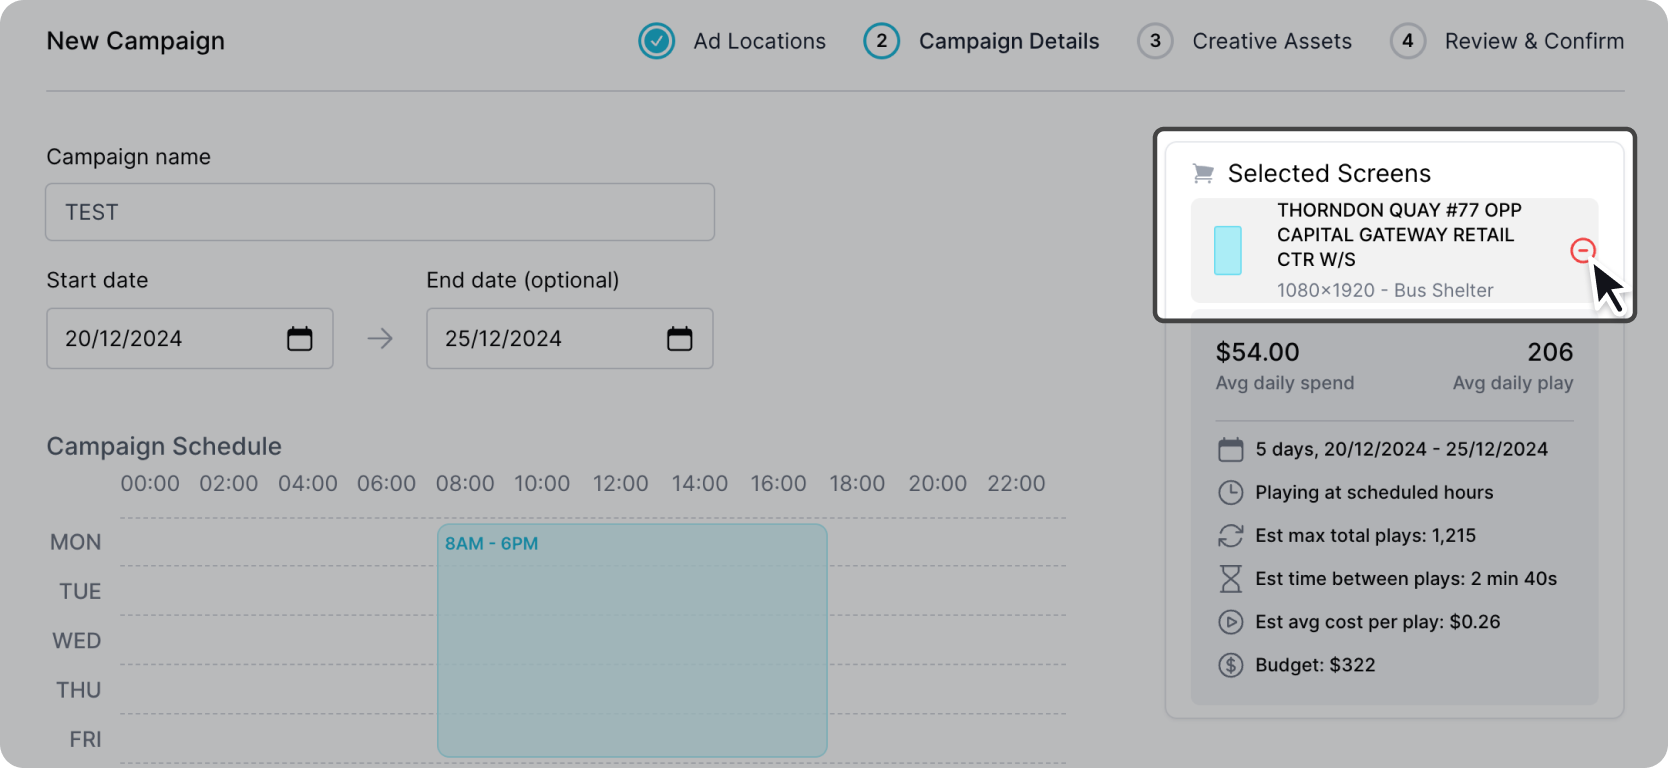Click the clock icon by Playing at scheduled hours

point(1230,493)
